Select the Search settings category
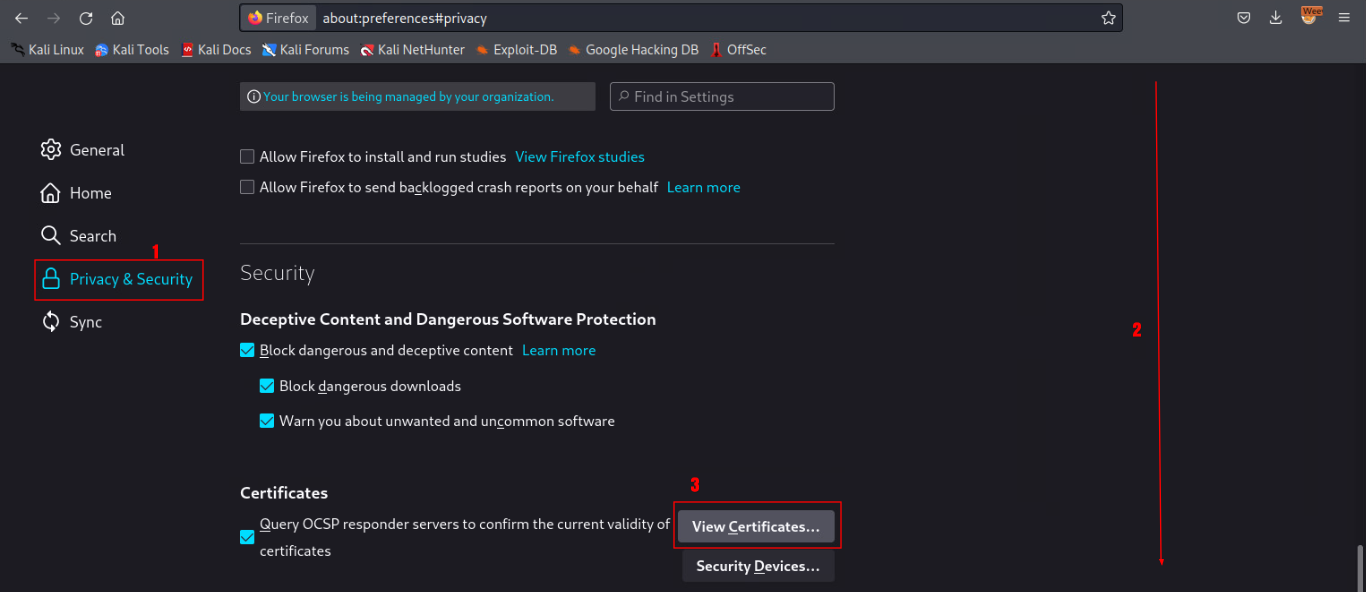Viewport: 1366px width, 592px height. point(79,236)
